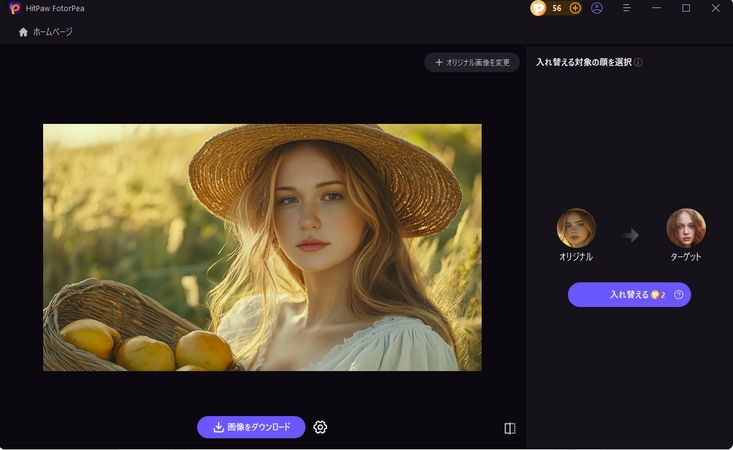Click the main preview image
Image resolution: width=733 pixels, height=450 pixels.
[262, 247]
